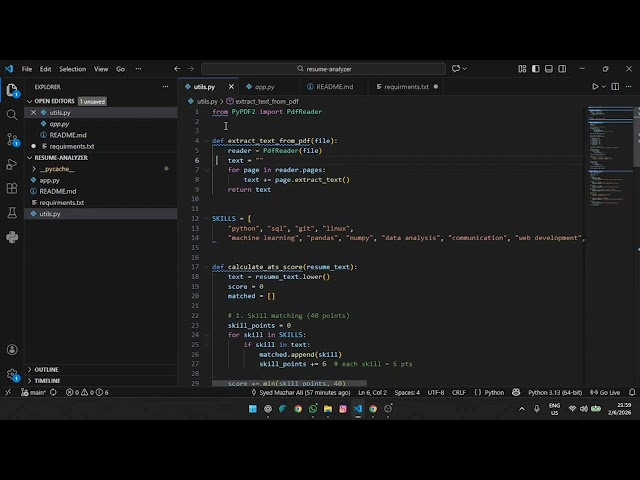Show hidden menus via title bar ellipsis
Image resolution: width=640 pixels, height=480 pixels.
[x=138, y=69]
